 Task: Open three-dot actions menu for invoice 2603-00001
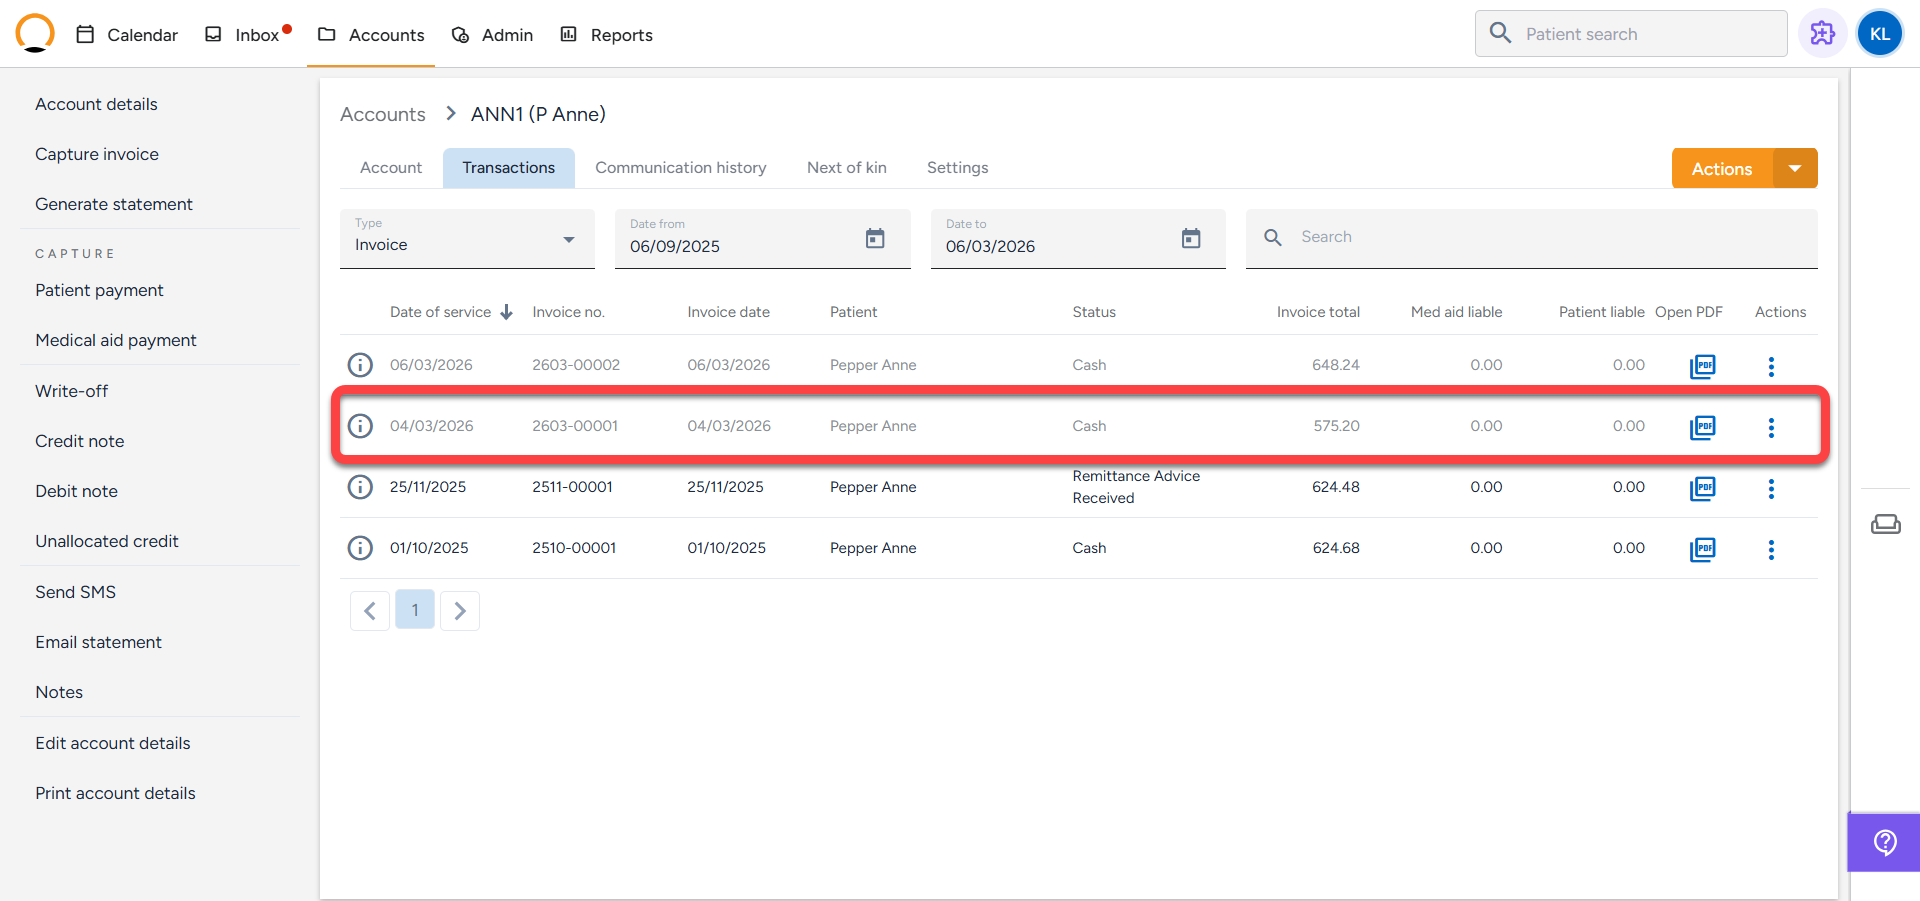tap(1770, 427)
